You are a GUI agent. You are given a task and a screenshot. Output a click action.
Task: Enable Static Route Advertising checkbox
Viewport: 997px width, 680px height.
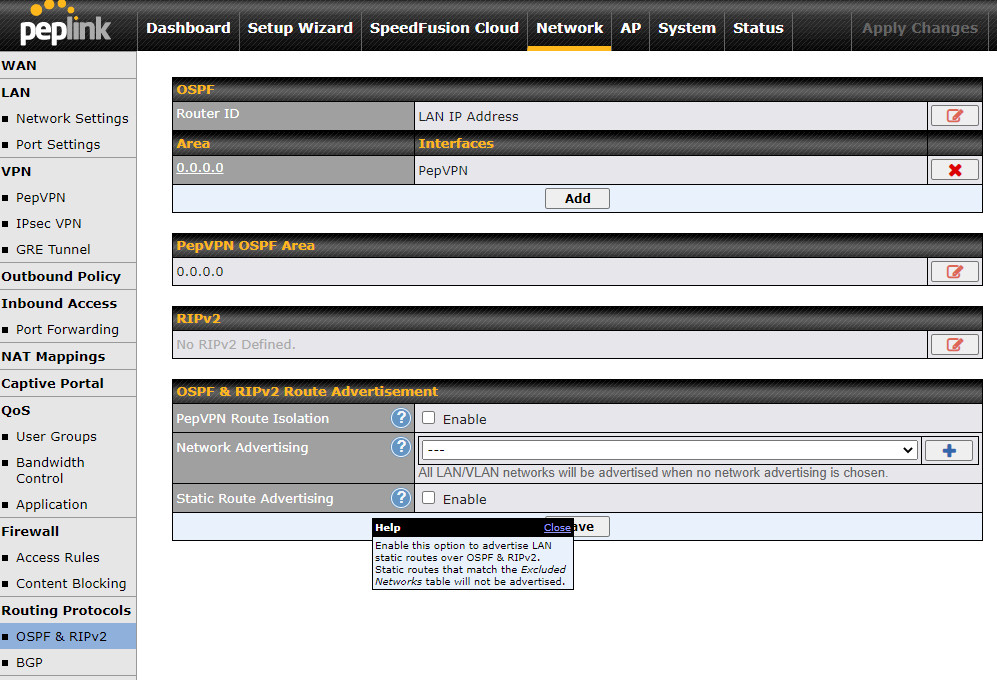[429, 498]
